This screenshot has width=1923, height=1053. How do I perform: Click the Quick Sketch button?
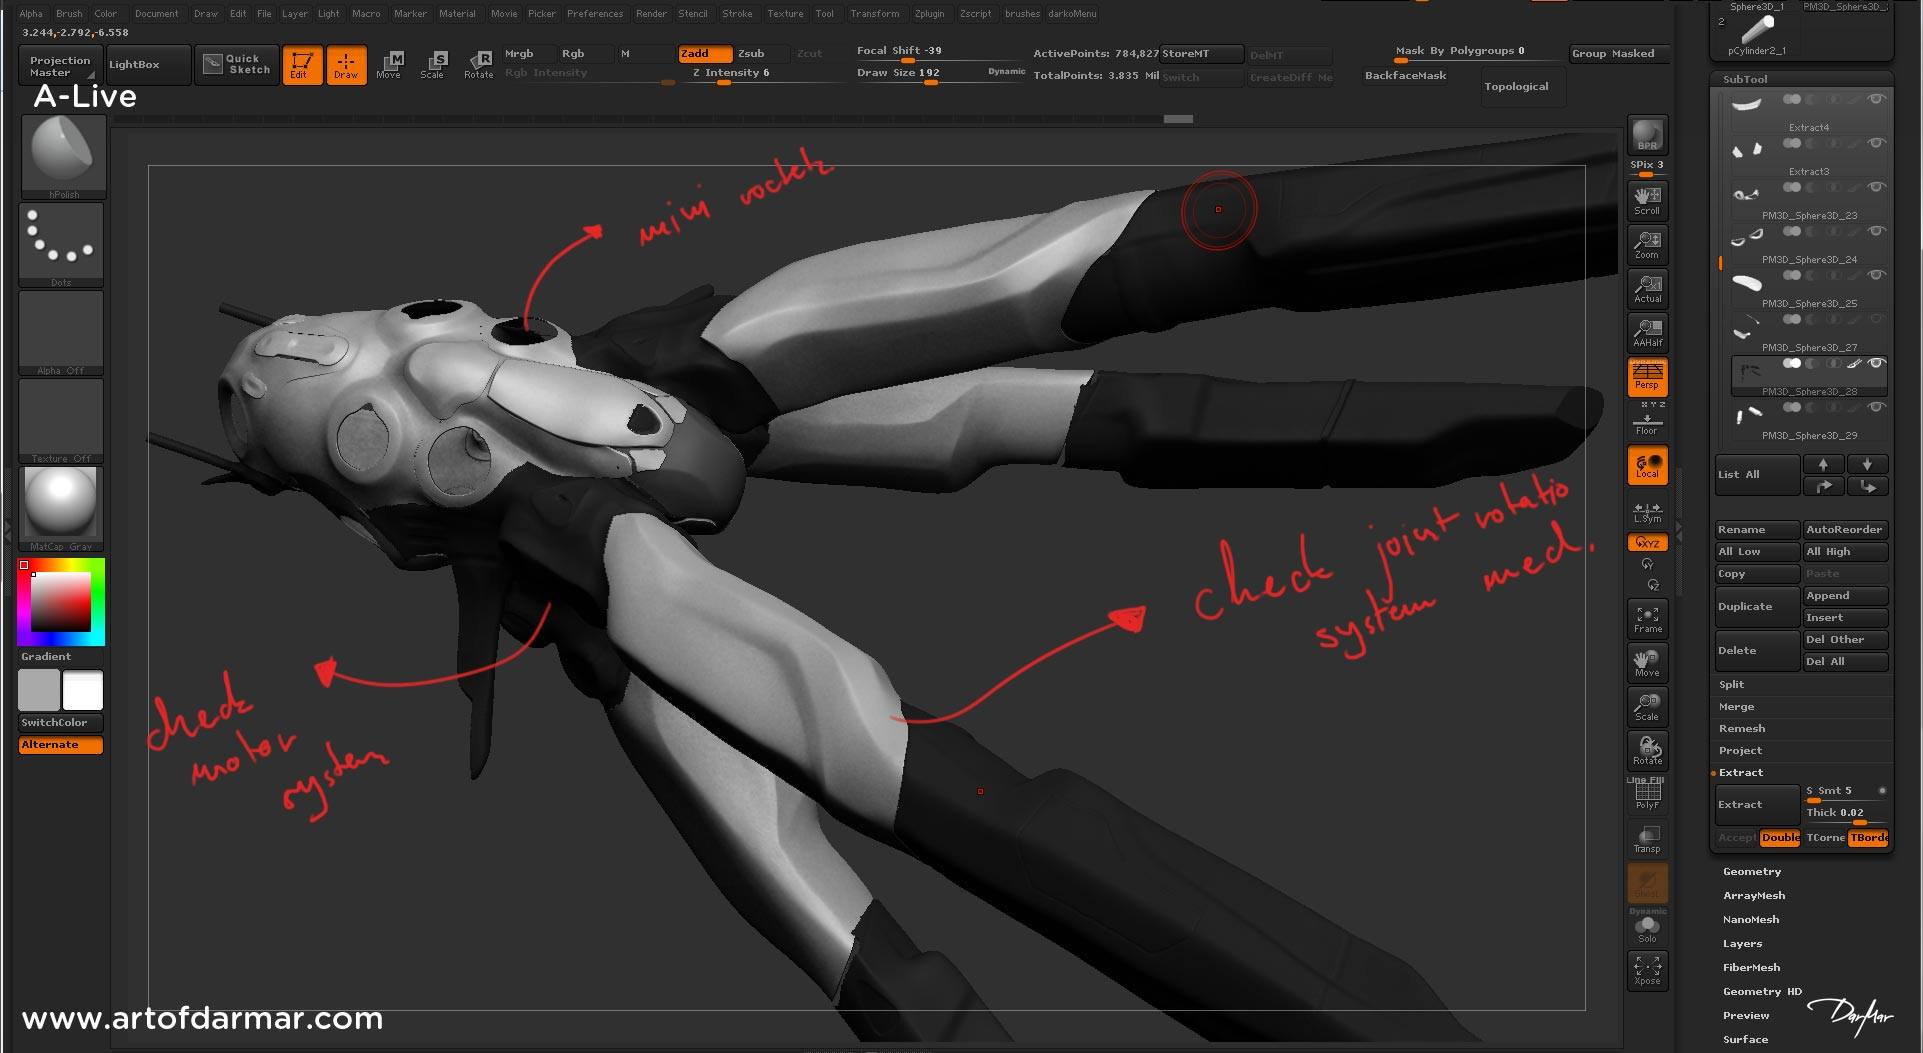(x=236, y=65)
